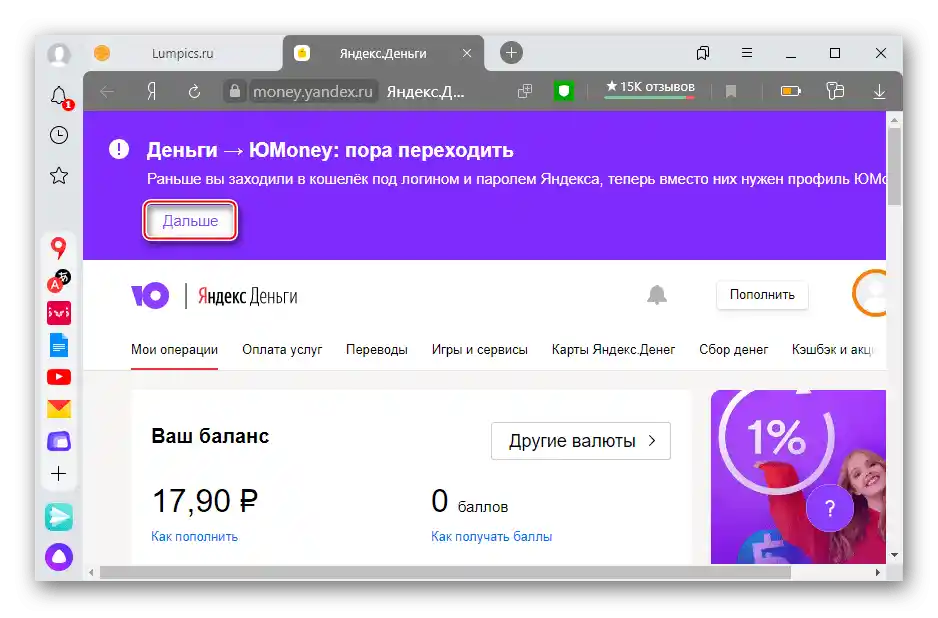Image resolution: width=938 pixels, height=618 pixels.
Task: Open bookmarks star icon in sidebar
Action: pos(59,175)
